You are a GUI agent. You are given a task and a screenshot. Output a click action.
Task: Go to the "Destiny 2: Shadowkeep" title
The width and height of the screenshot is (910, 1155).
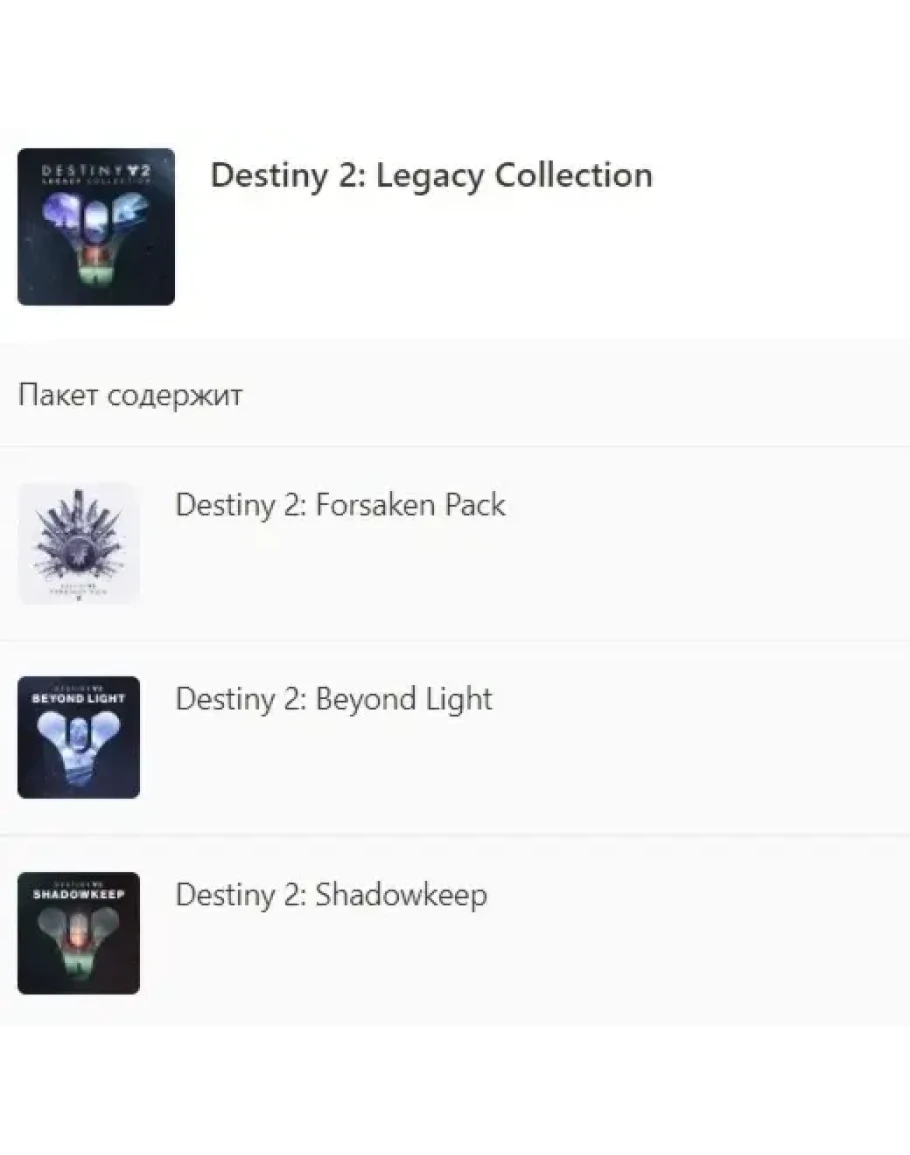coord(331,894)
